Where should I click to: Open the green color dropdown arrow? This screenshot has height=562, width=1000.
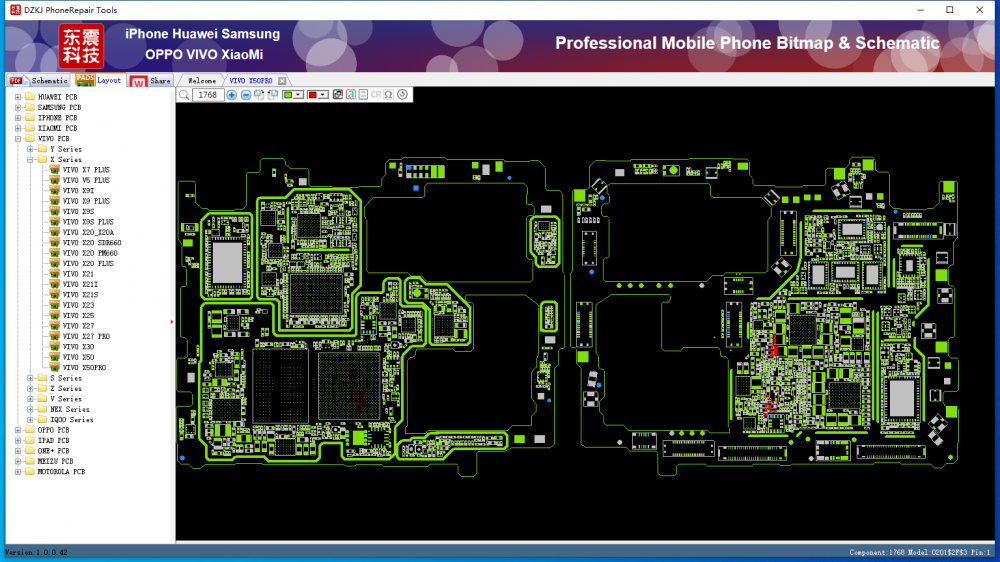(x=298, y=95)
